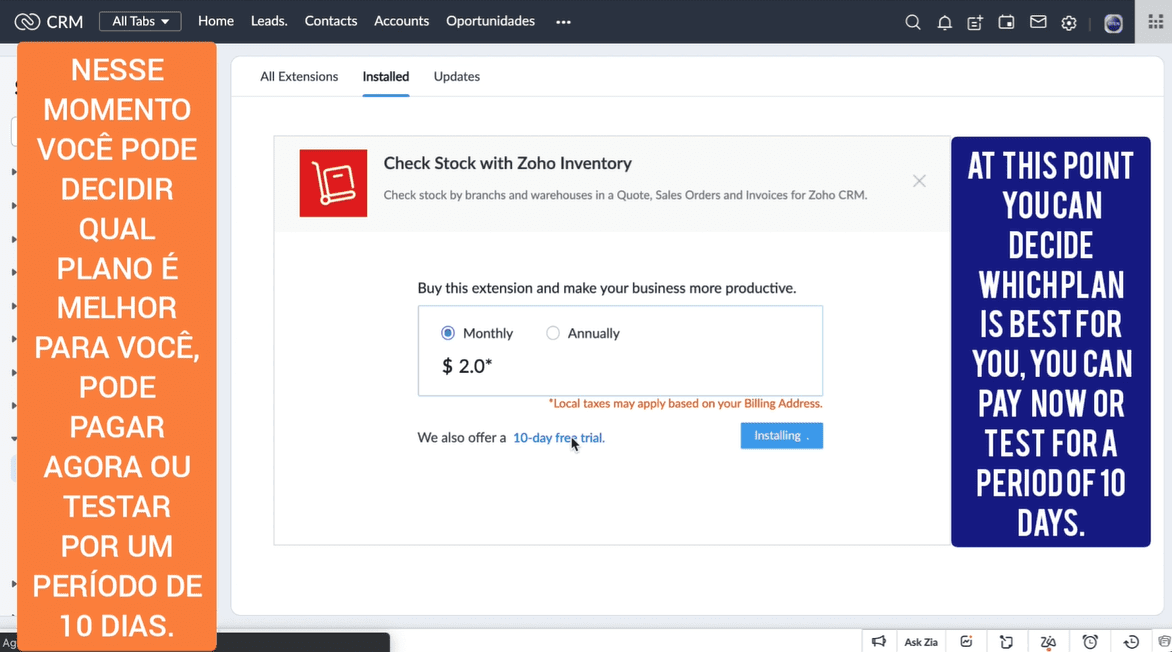The height and width of the screenshot is (652, 1172).
Task: Click the 10-day free trial link
Action: (x=558, y=437)
